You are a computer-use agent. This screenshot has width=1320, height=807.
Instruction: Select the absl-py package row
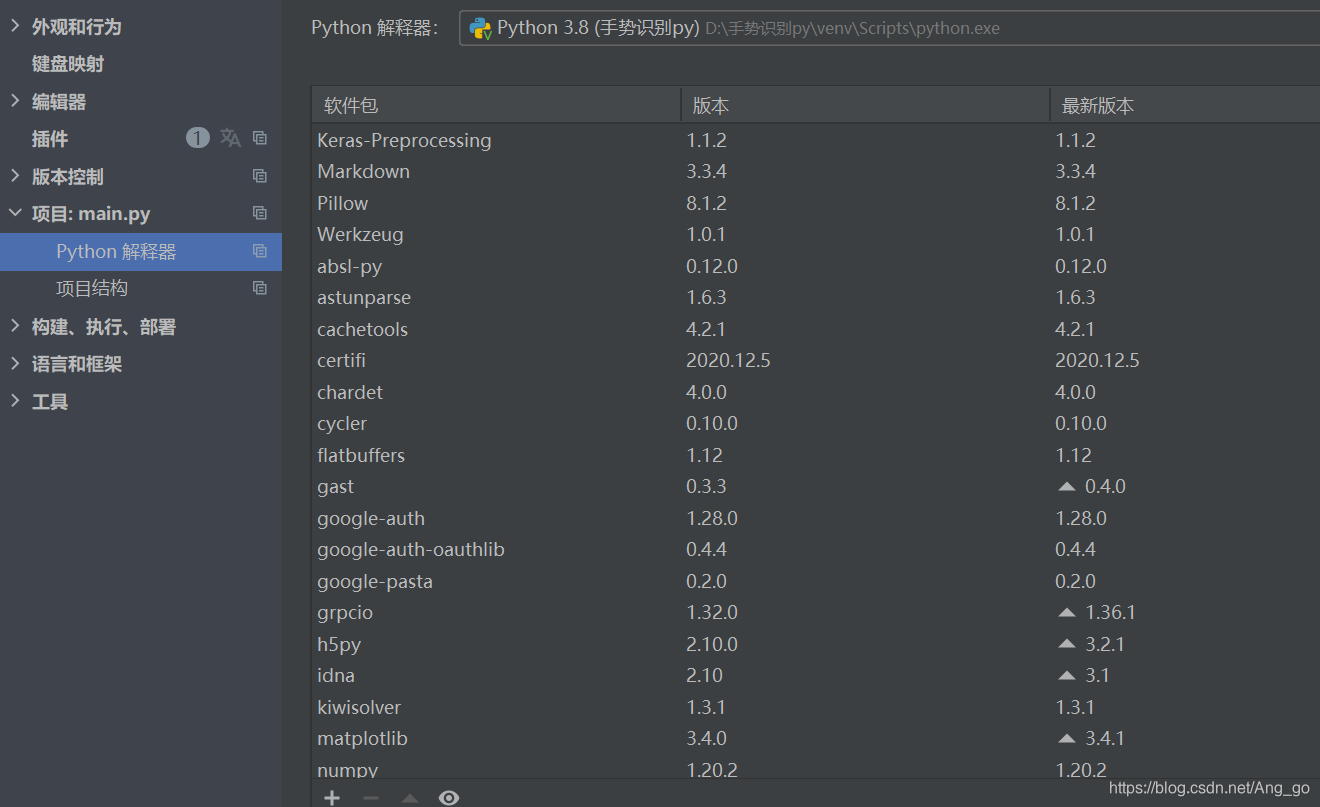(816, 266)
